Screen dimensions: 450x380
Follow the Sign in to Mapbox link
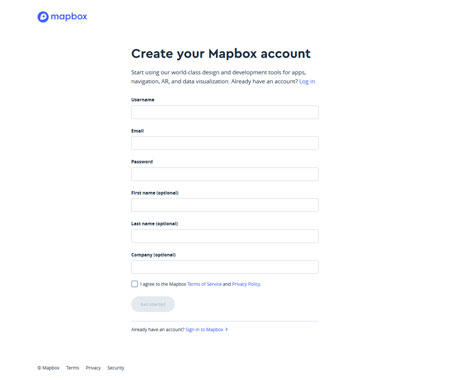[x=204, y=330]
